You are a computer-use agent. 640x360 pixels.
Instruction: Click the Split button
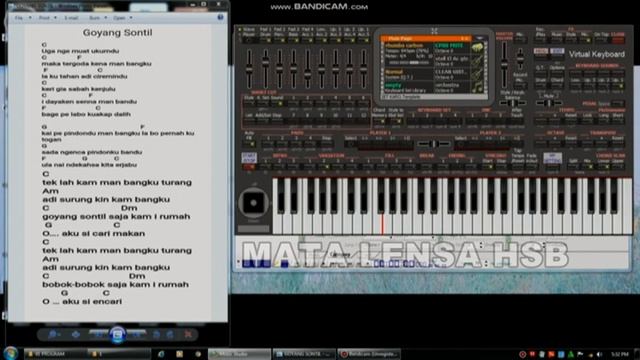573,167
